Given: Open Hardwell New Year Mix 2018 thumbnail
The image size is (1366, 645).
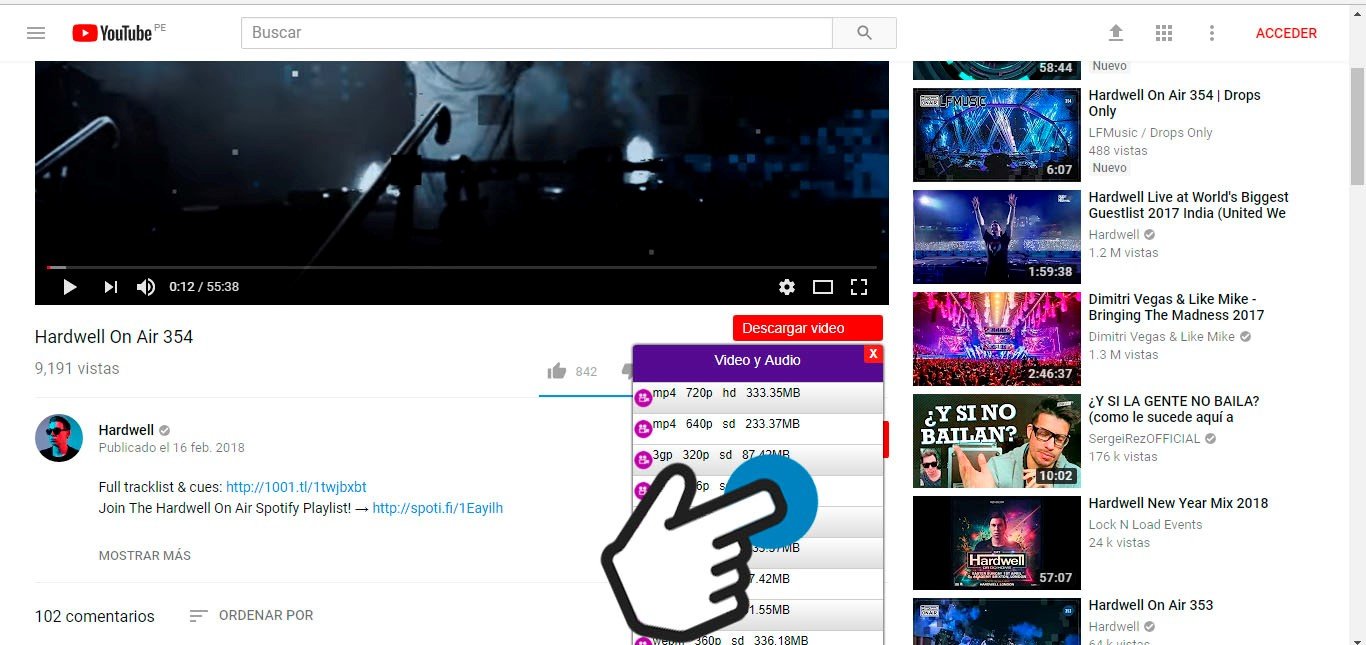Looking at the screenshot, I should 997,543.
